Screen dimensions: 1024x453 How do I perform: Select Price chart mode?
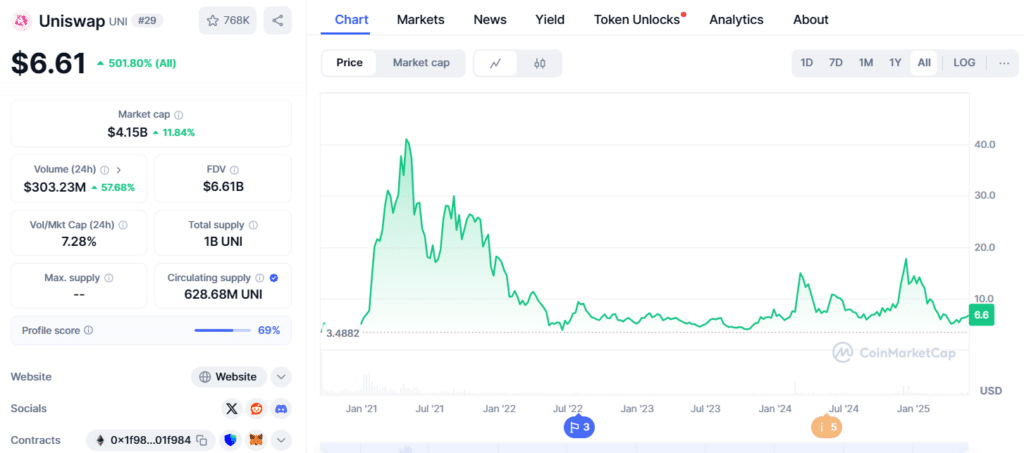tap(349, 63)
